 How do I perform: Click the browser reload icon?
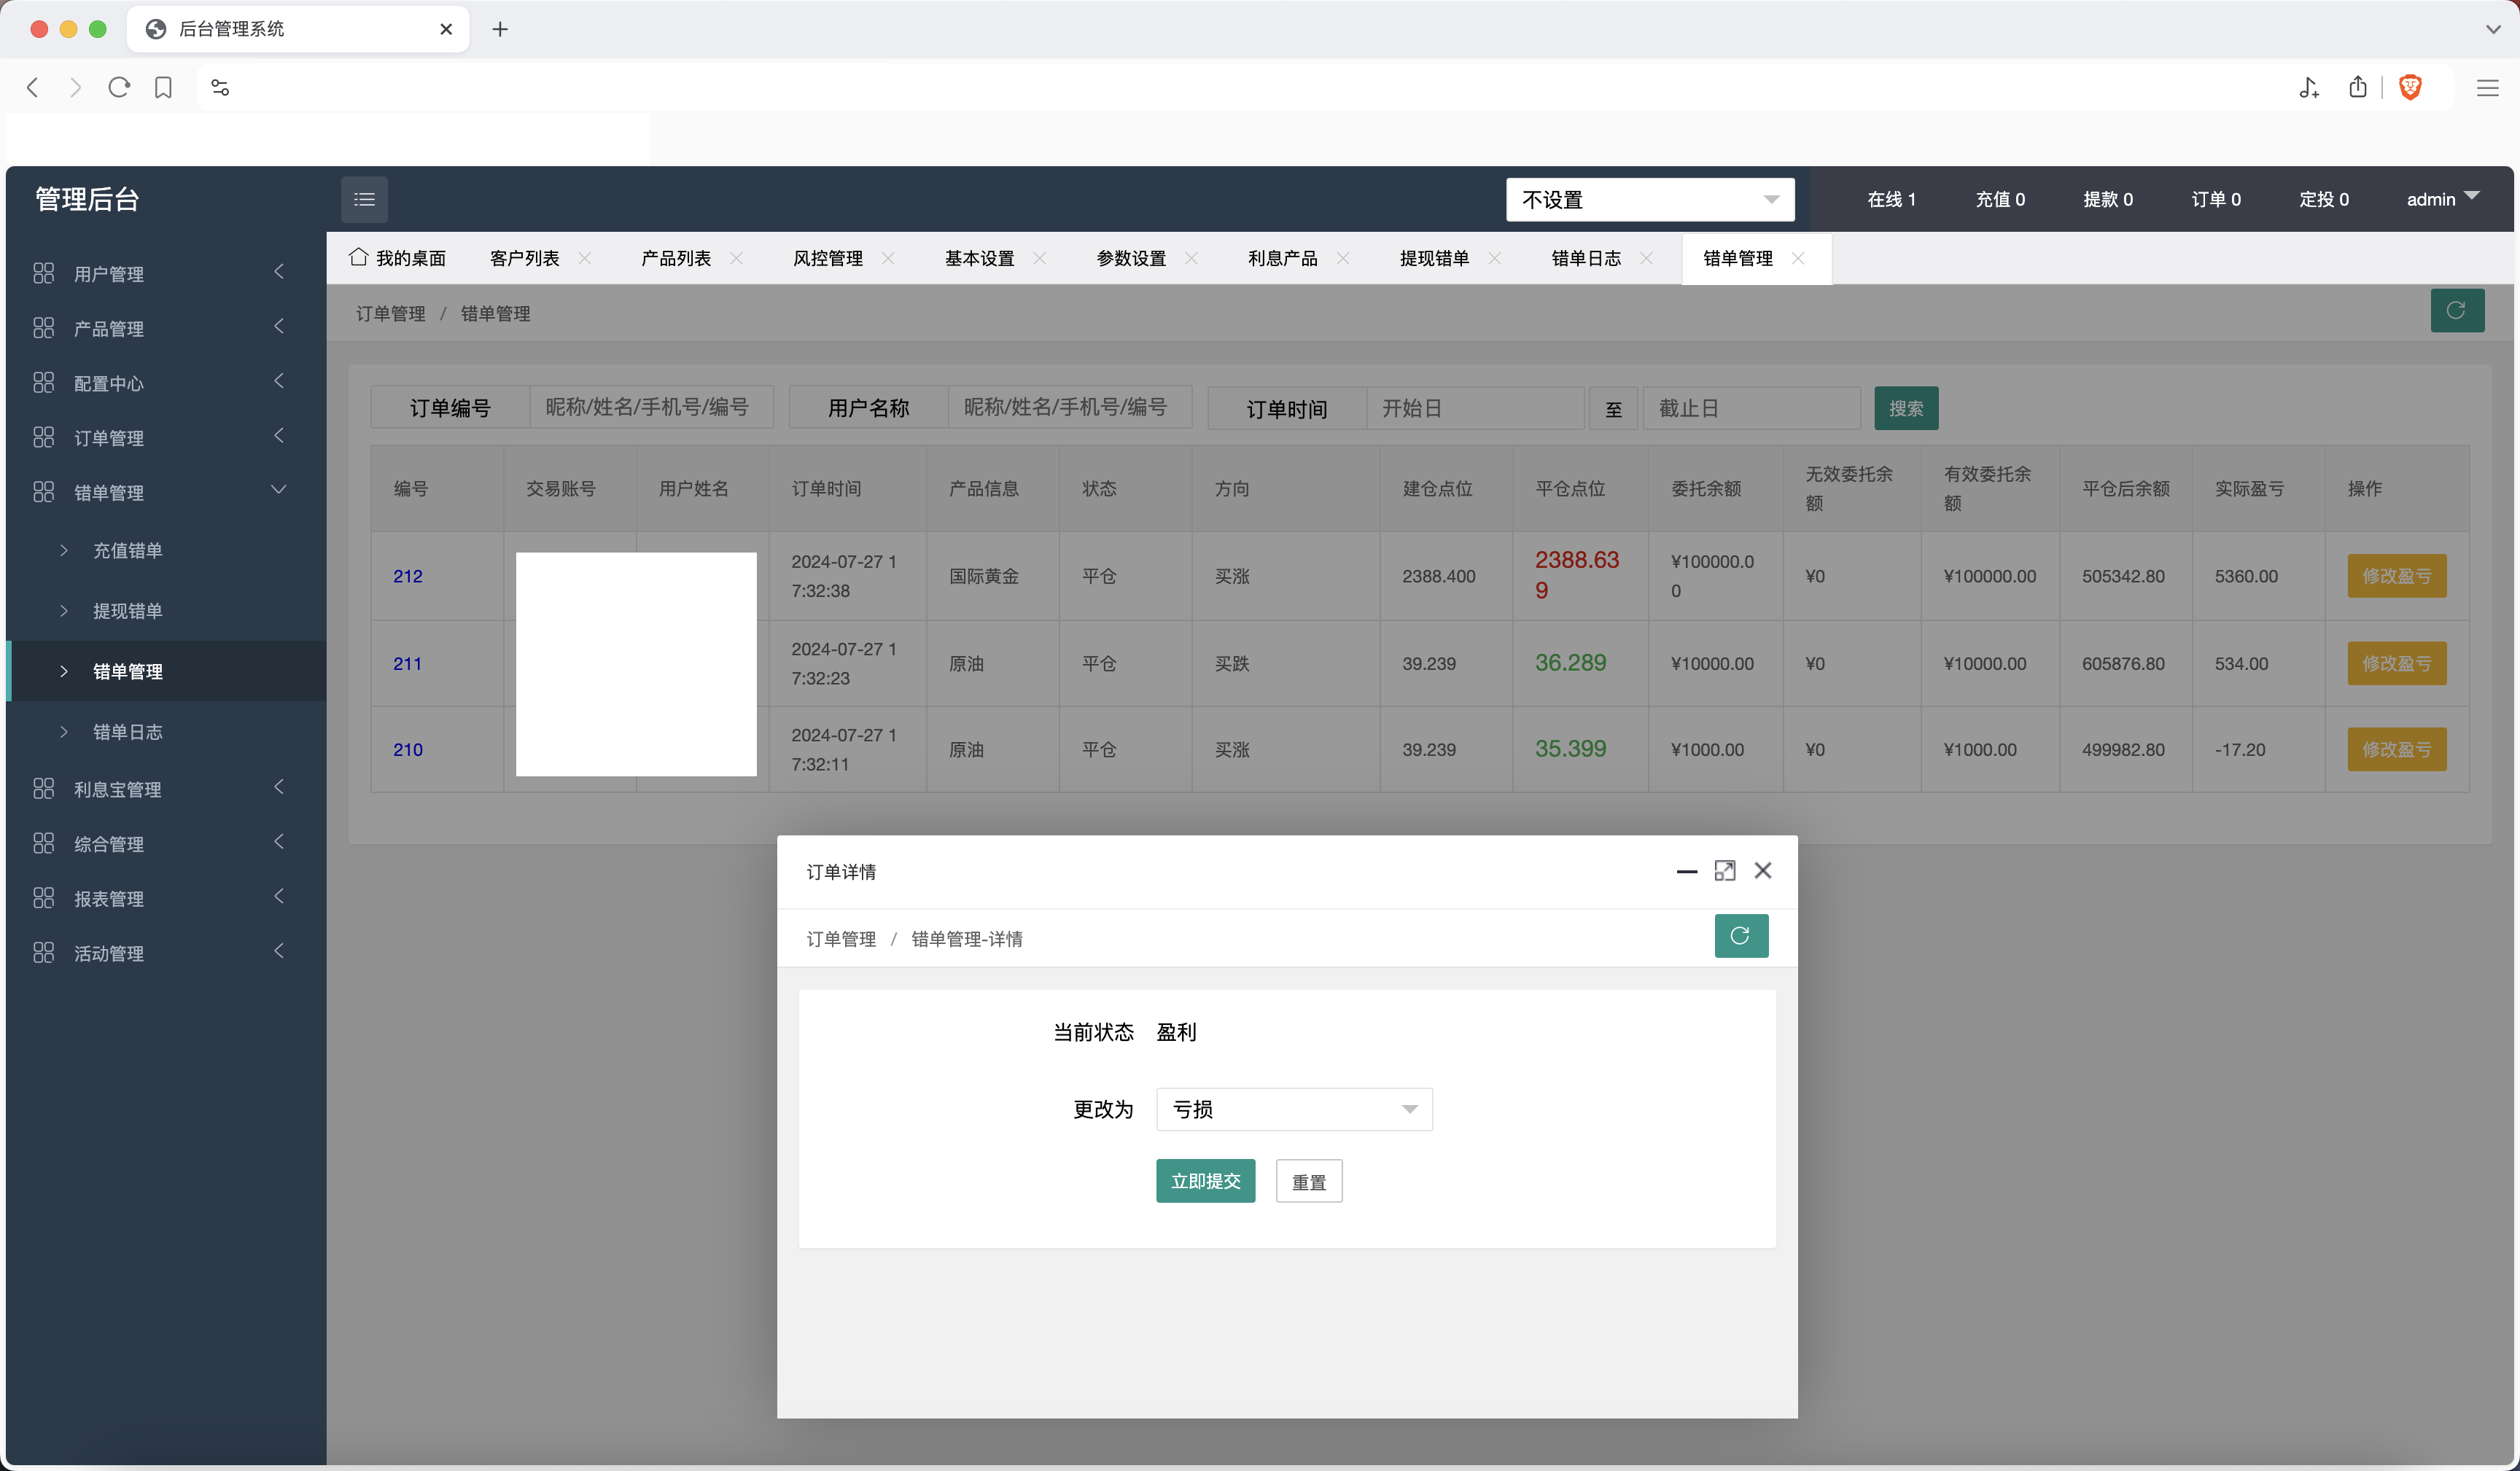pos(119,87)
